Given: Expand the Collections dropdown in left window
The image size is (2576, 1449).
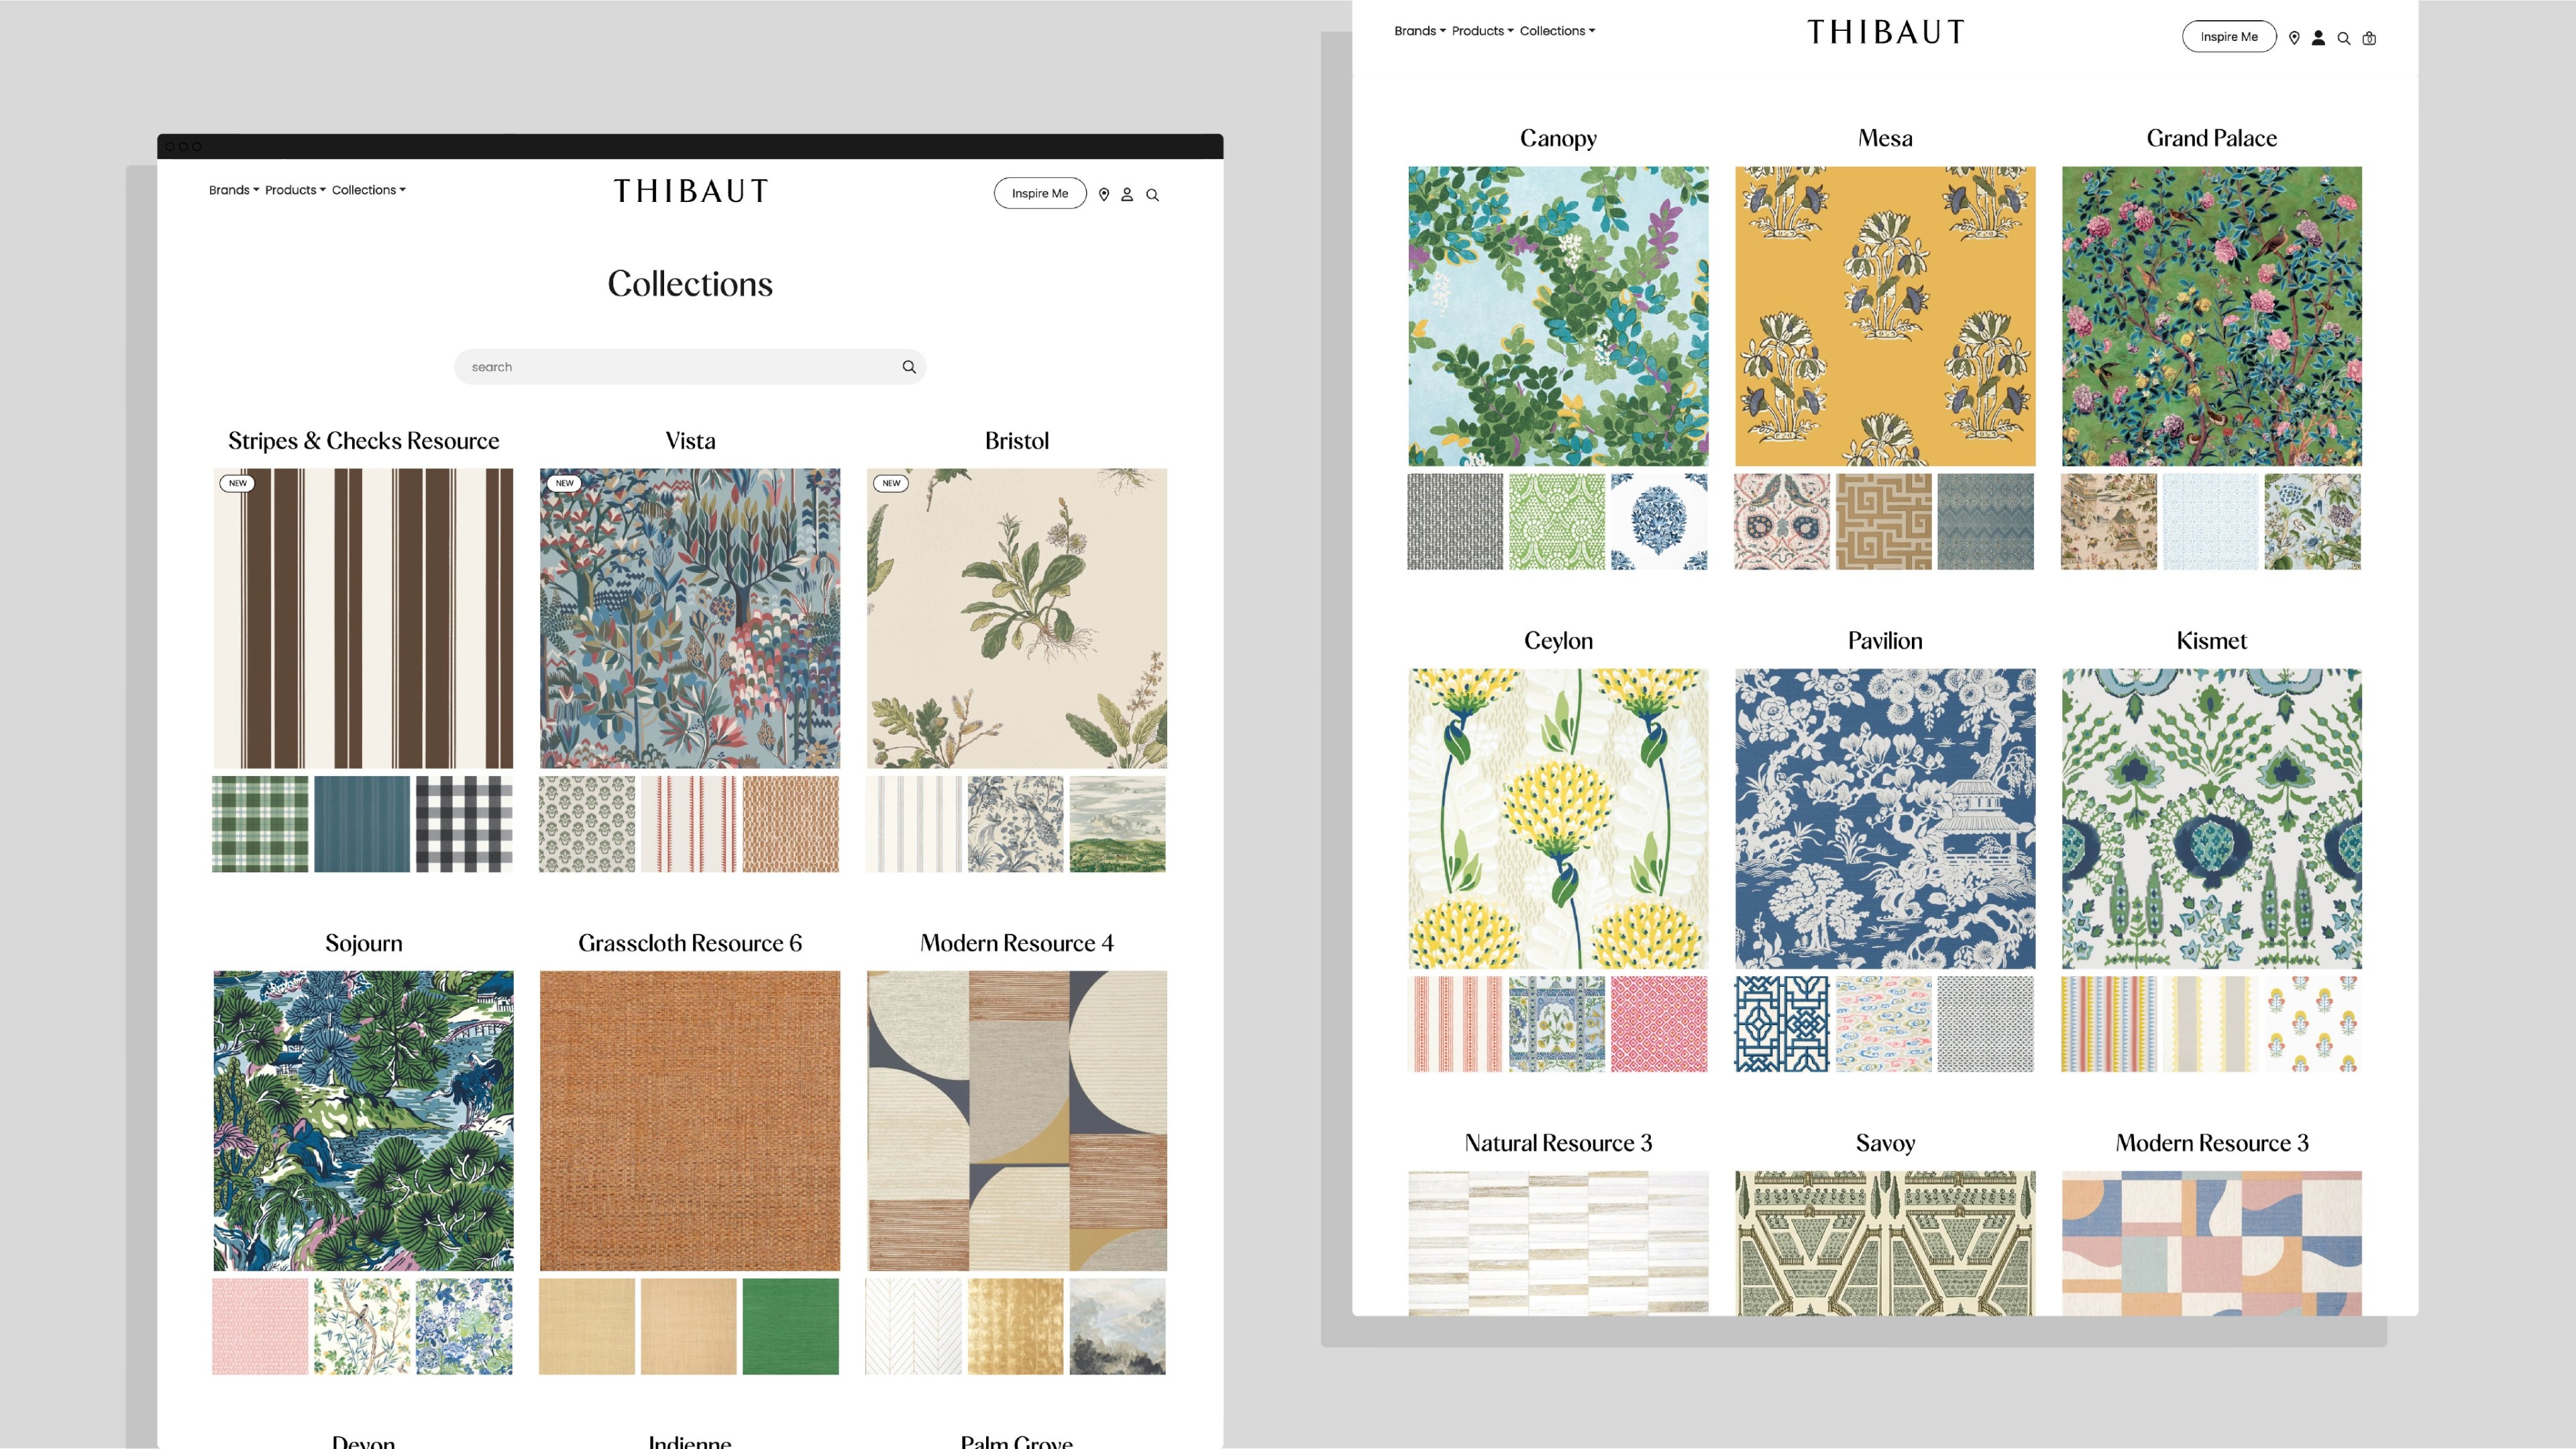Looking at the screenshot, I should coord(369,190).
